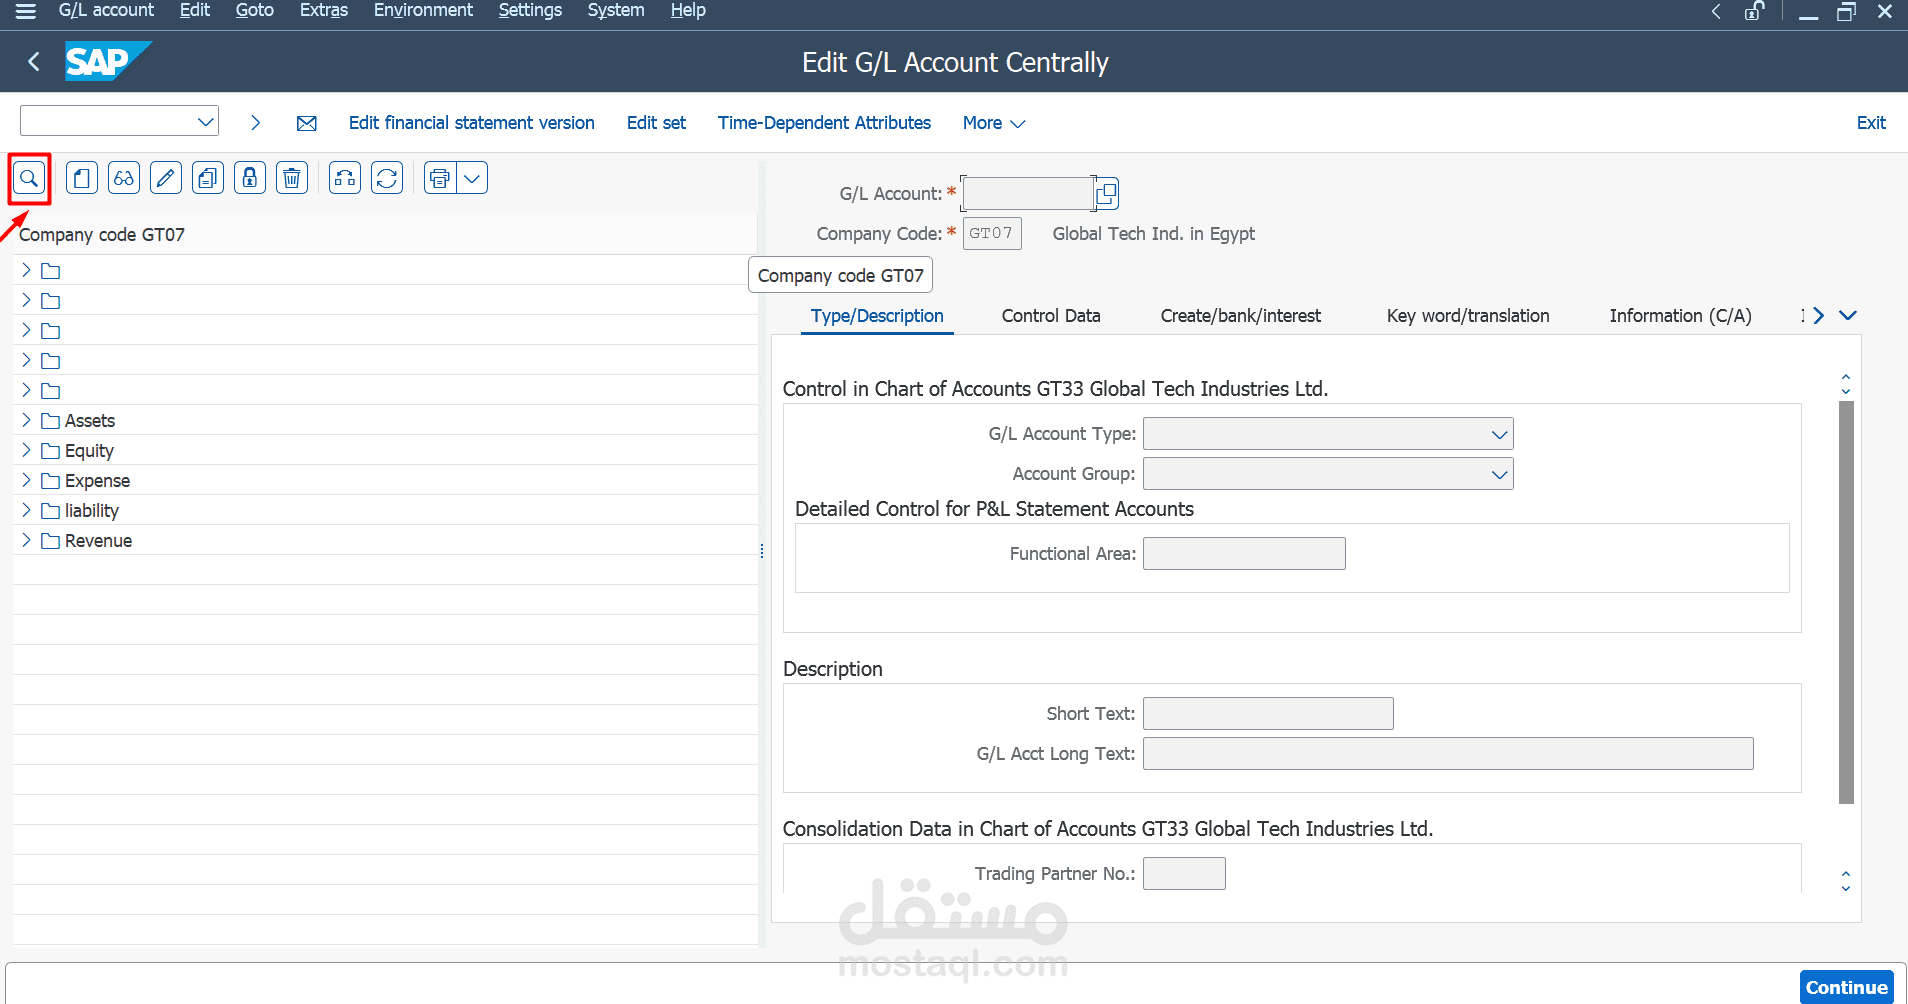This screenshot has height=1004, width=1908.
Task: Click the Assets folder label
Action: [90, 421]
